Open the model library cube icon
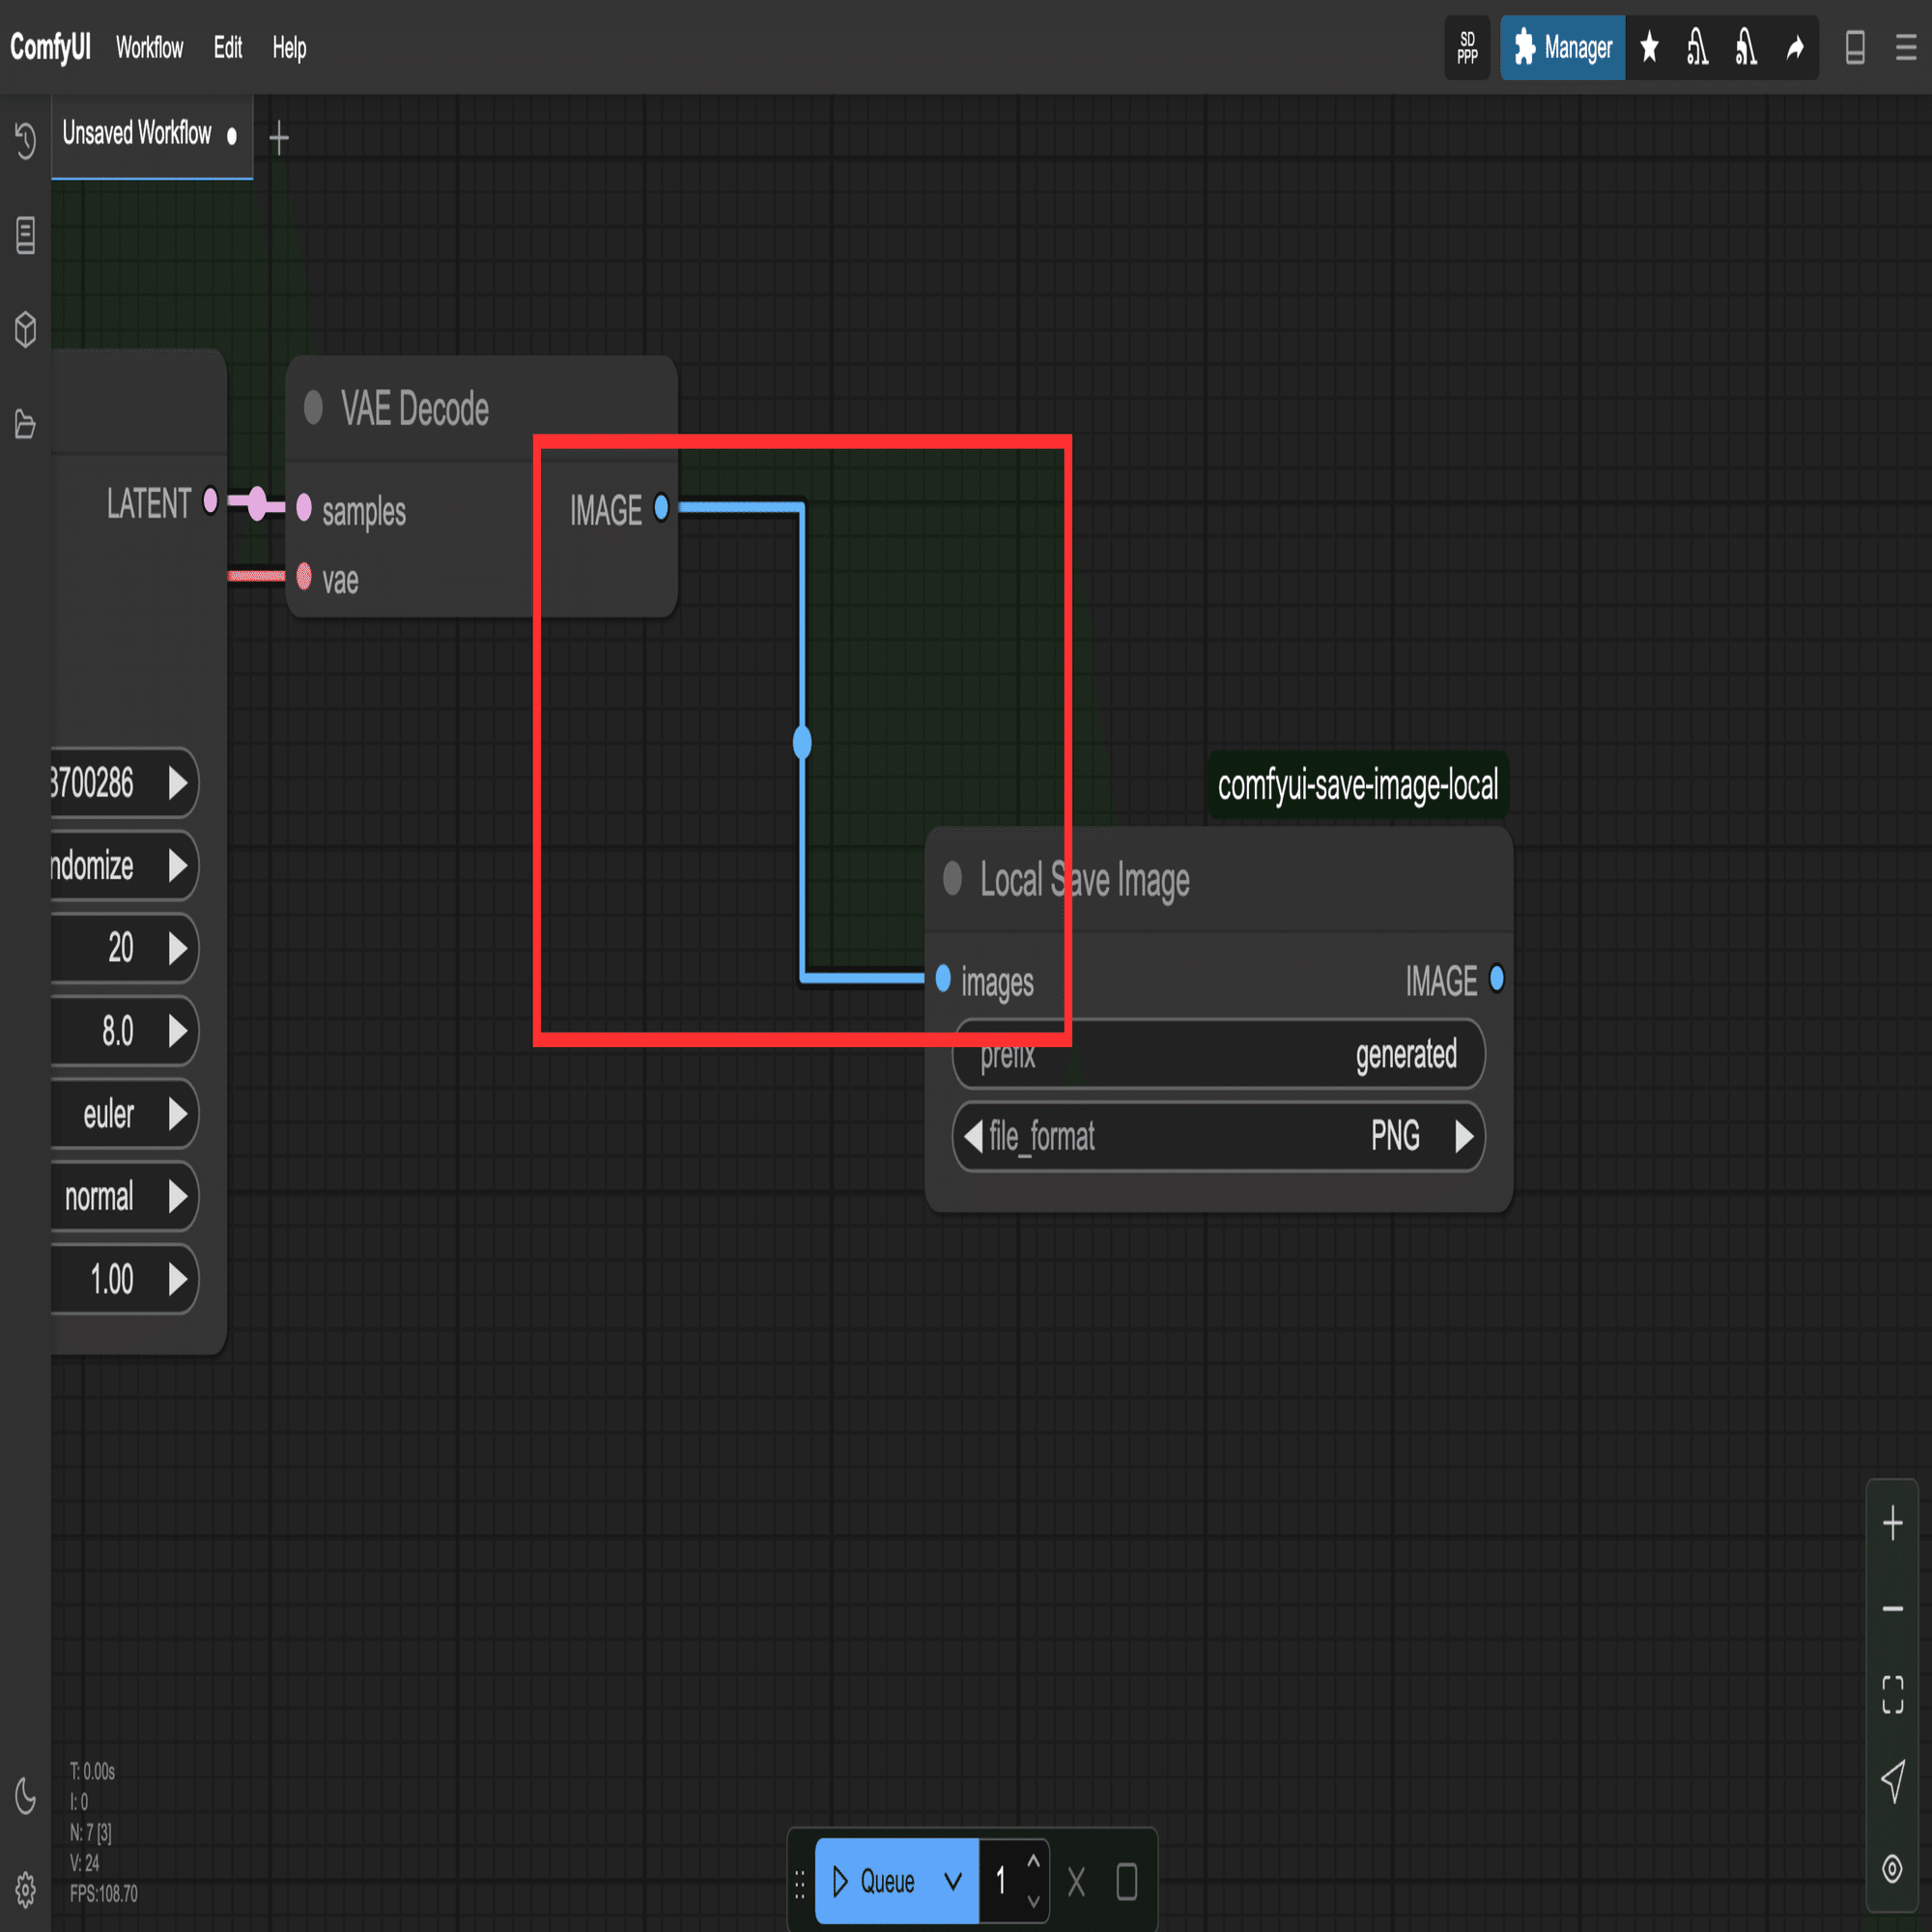The height and width of the screenshot is (1932, 1932). click(25, 329)
